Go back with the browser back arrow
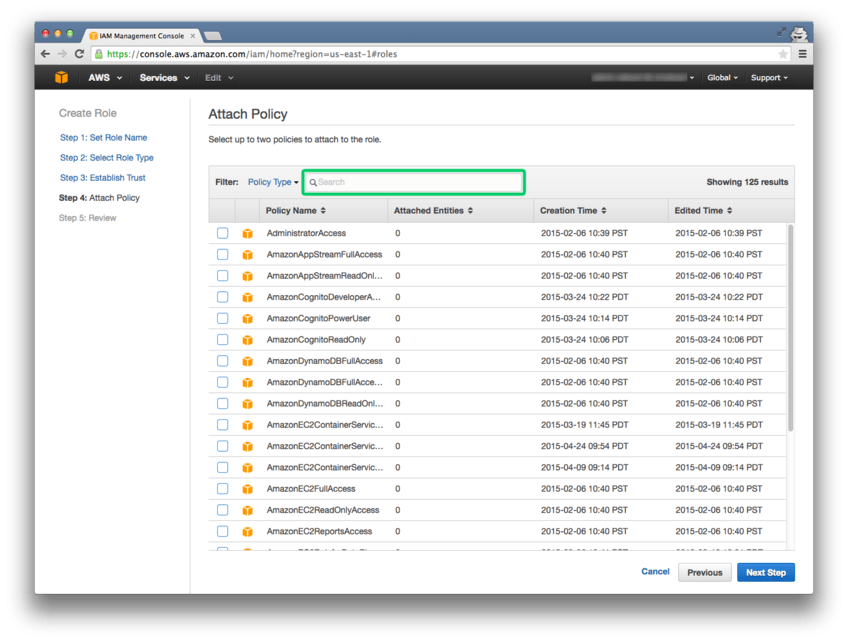Viewport: 848px width, 642px height. click(45, 54)
